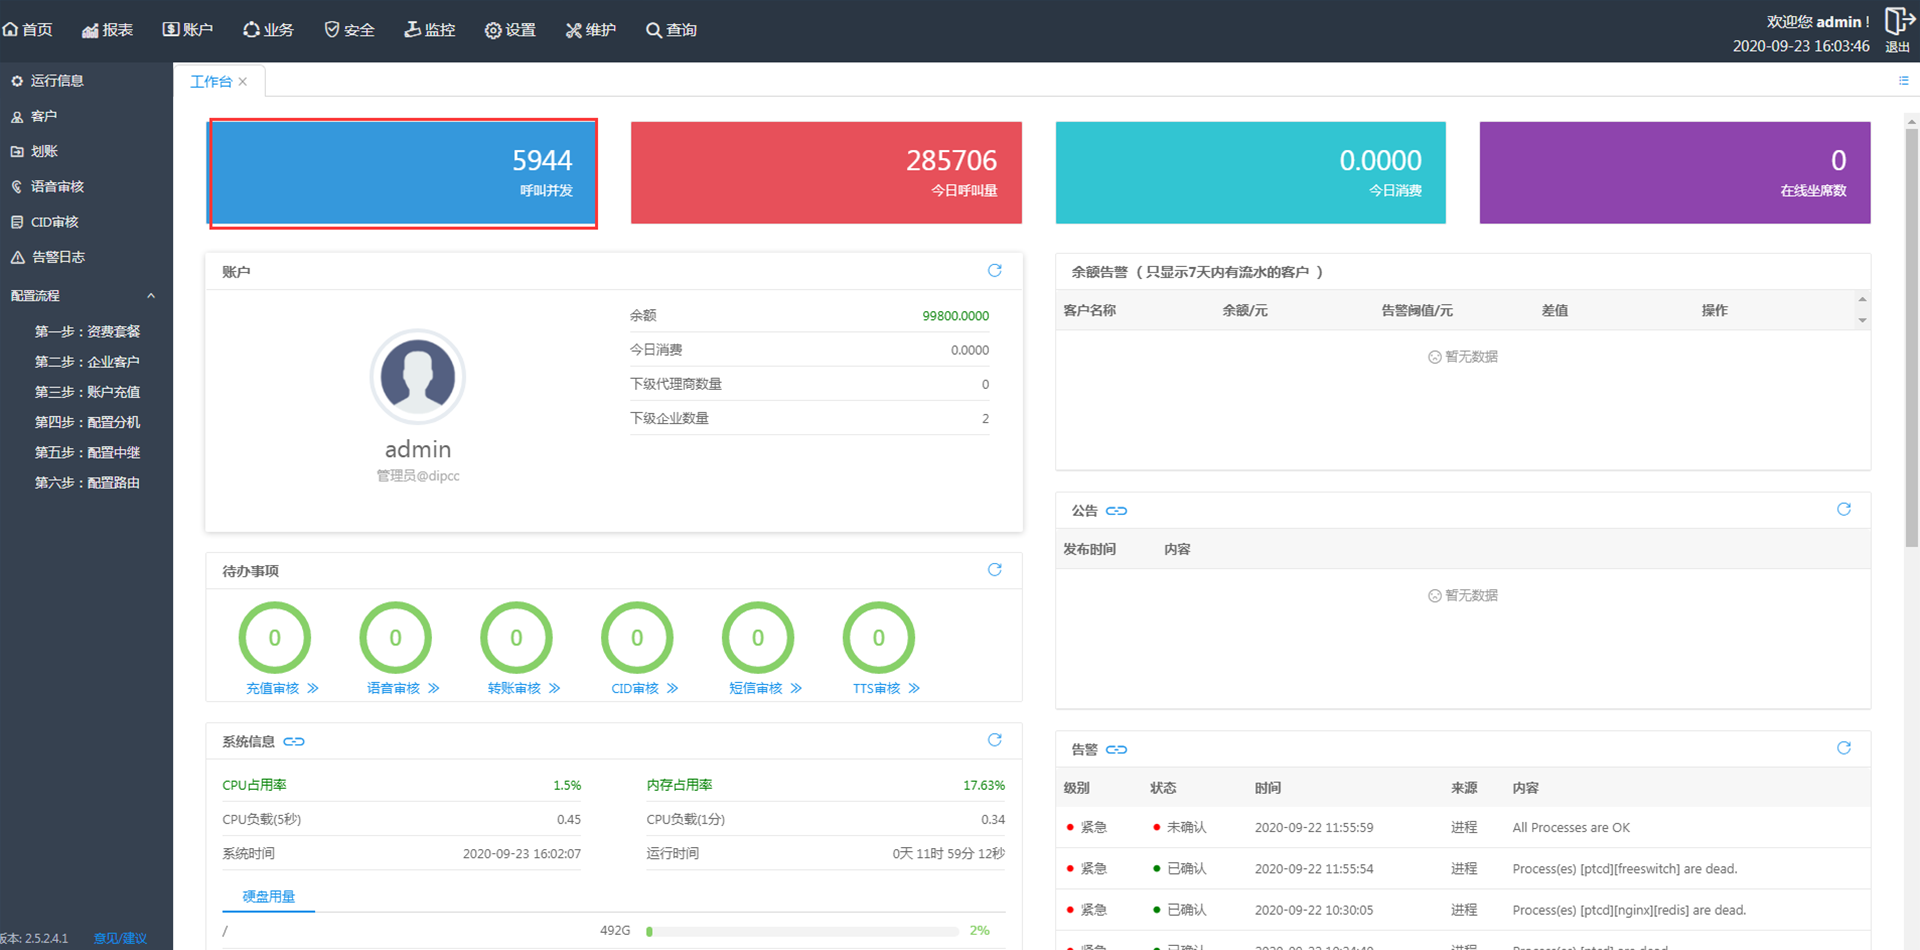Open the tab list icon at far right
The height and width of the screenshot is (950, 1920).
click(1903, 81)
